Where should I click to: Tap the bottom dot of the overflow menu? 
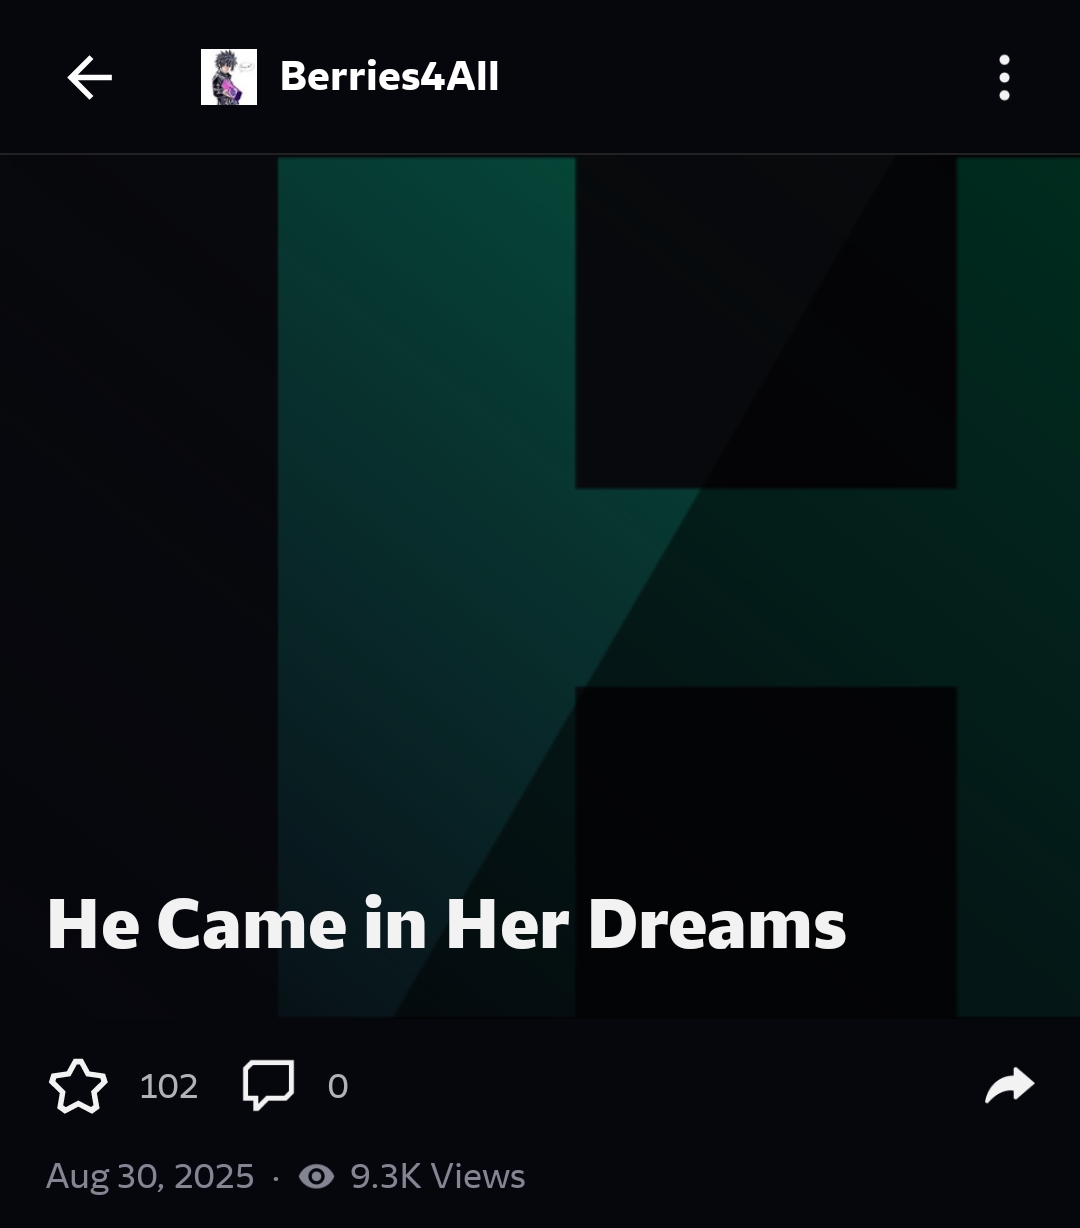click(1004, 95)
